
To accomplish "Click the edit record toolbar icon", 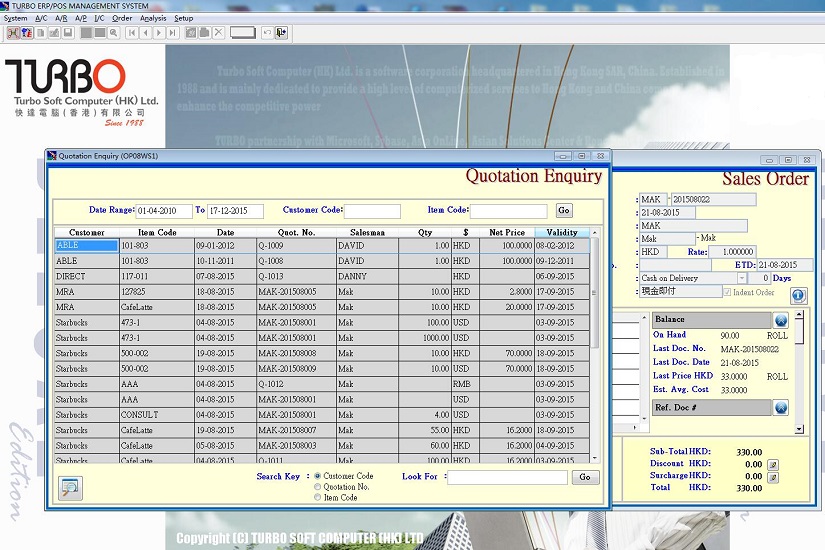I will pos(54,33).
